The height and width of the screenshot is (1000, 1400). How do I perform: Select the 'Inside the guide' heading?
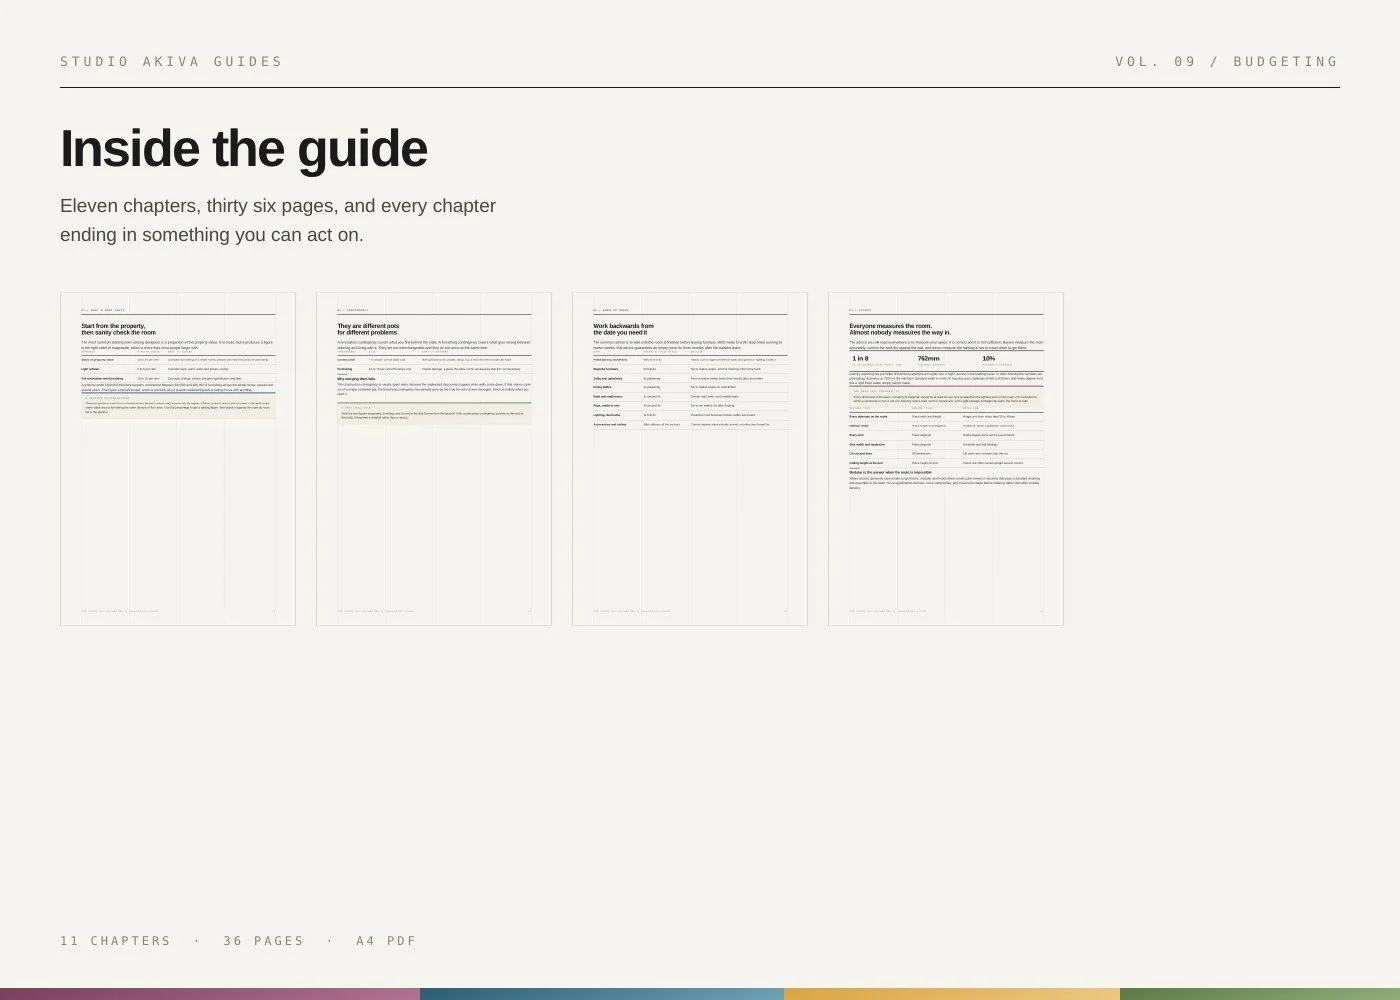click(244, 149)
